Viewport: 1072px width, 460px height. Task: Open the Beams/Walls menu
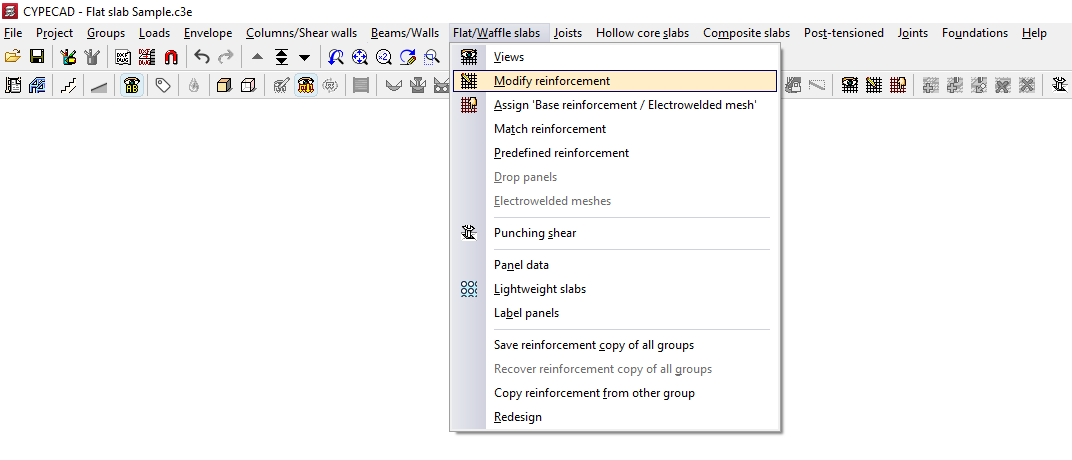click(x=405, y=33)
